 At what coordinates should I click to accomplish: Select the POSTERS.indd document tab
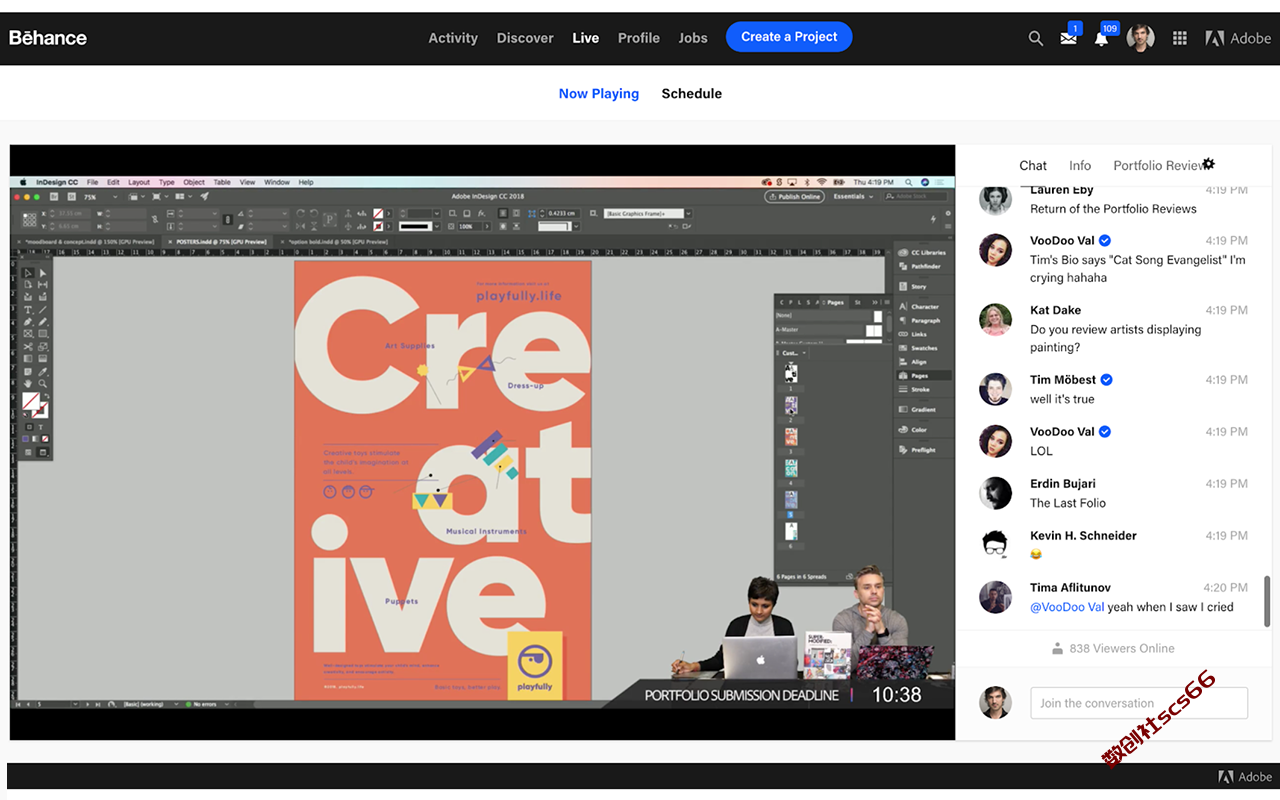tap(215, 241)
